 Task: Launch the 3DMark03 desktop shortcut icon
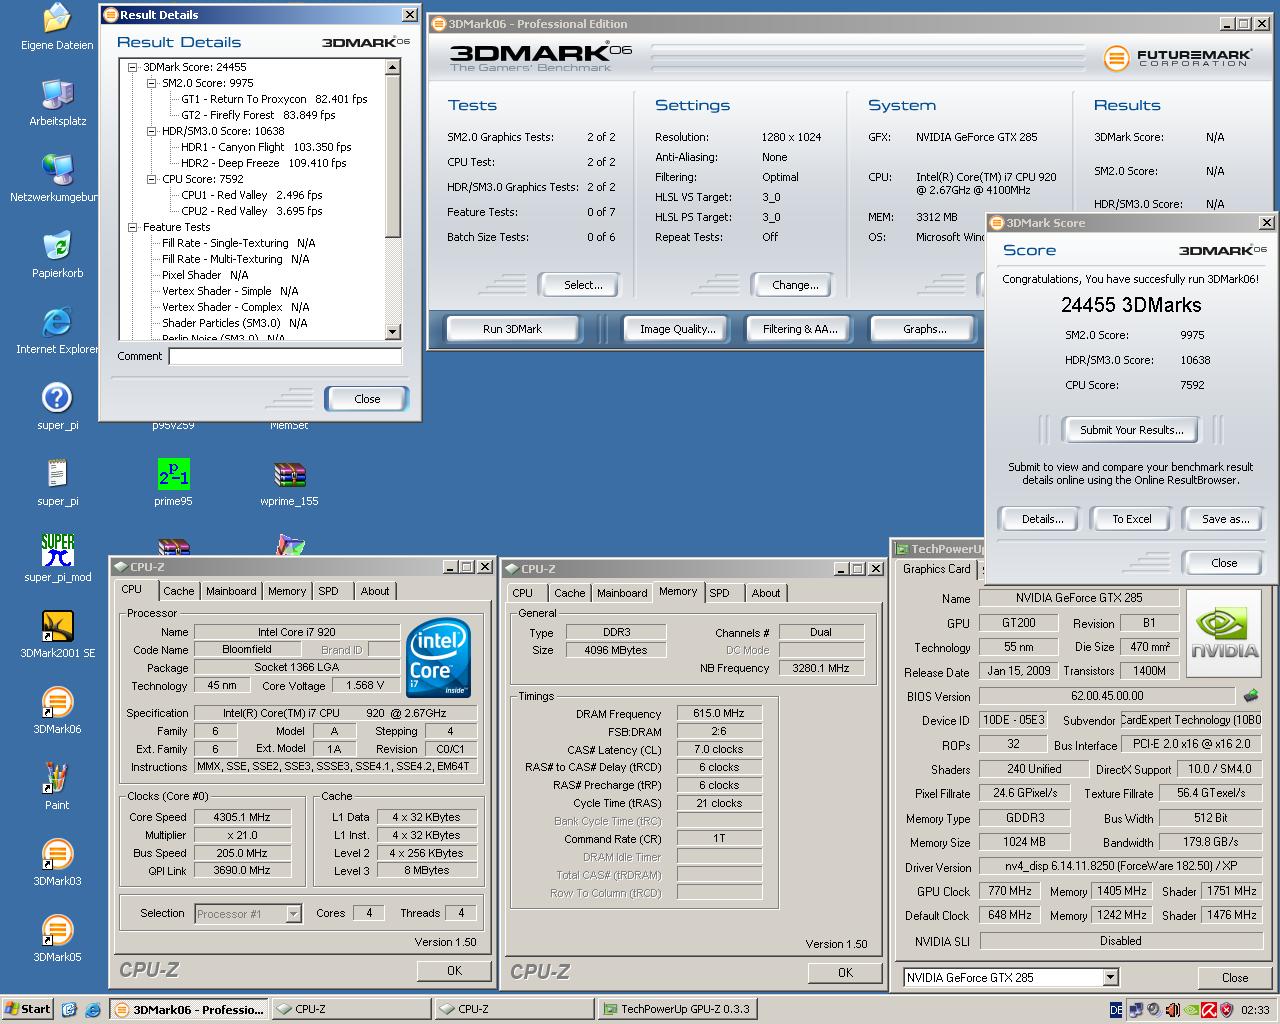click(57, 854)
